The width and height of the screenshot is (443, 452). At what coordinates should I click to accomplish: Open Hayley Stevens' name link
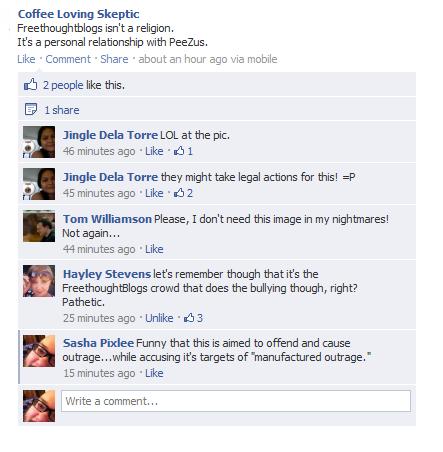tap(107, 274)
